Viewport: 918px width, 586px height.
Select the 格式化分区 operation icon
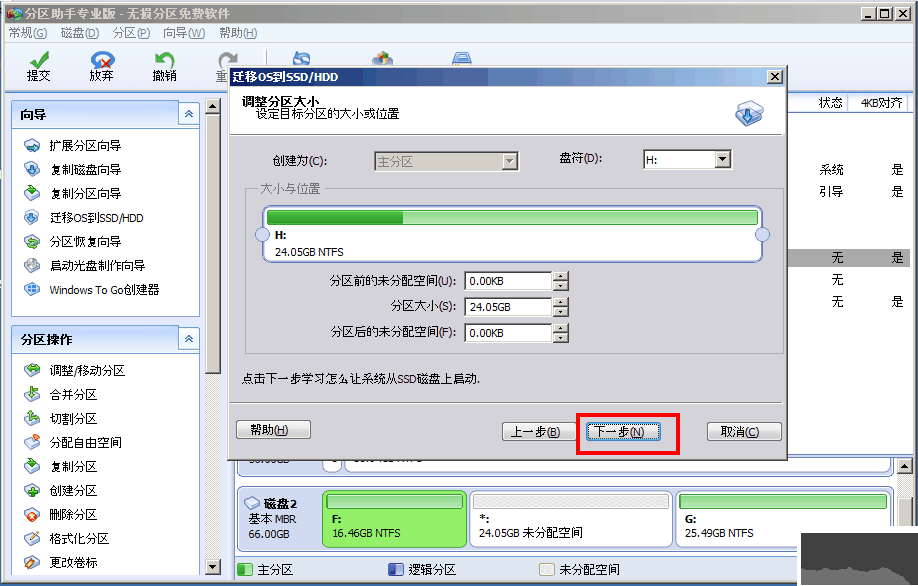point(32,539)
